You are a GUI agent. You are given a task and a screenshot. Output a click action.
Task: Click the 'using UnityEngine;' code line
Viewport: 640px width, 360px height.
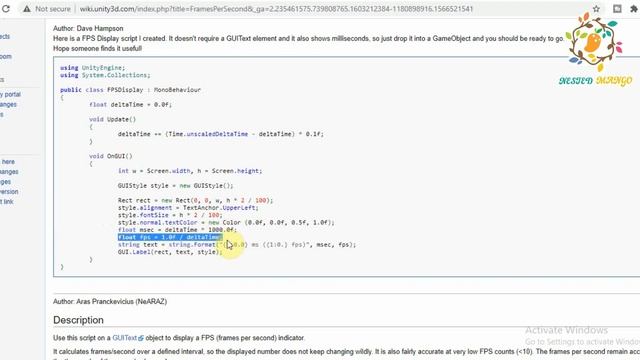coord(92,68)
